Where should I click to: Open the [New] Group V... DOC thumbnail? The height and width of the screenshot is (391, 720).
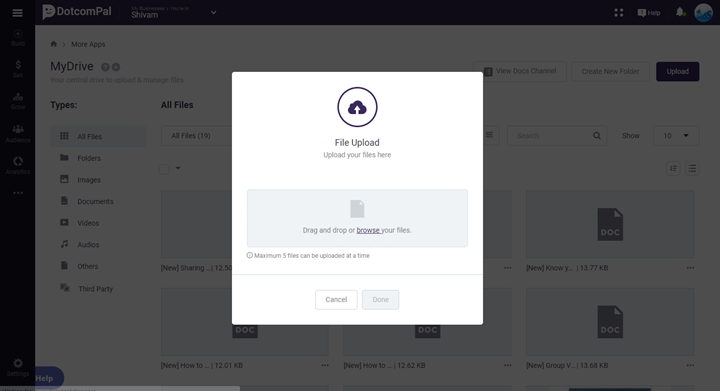tap(610, 322)
